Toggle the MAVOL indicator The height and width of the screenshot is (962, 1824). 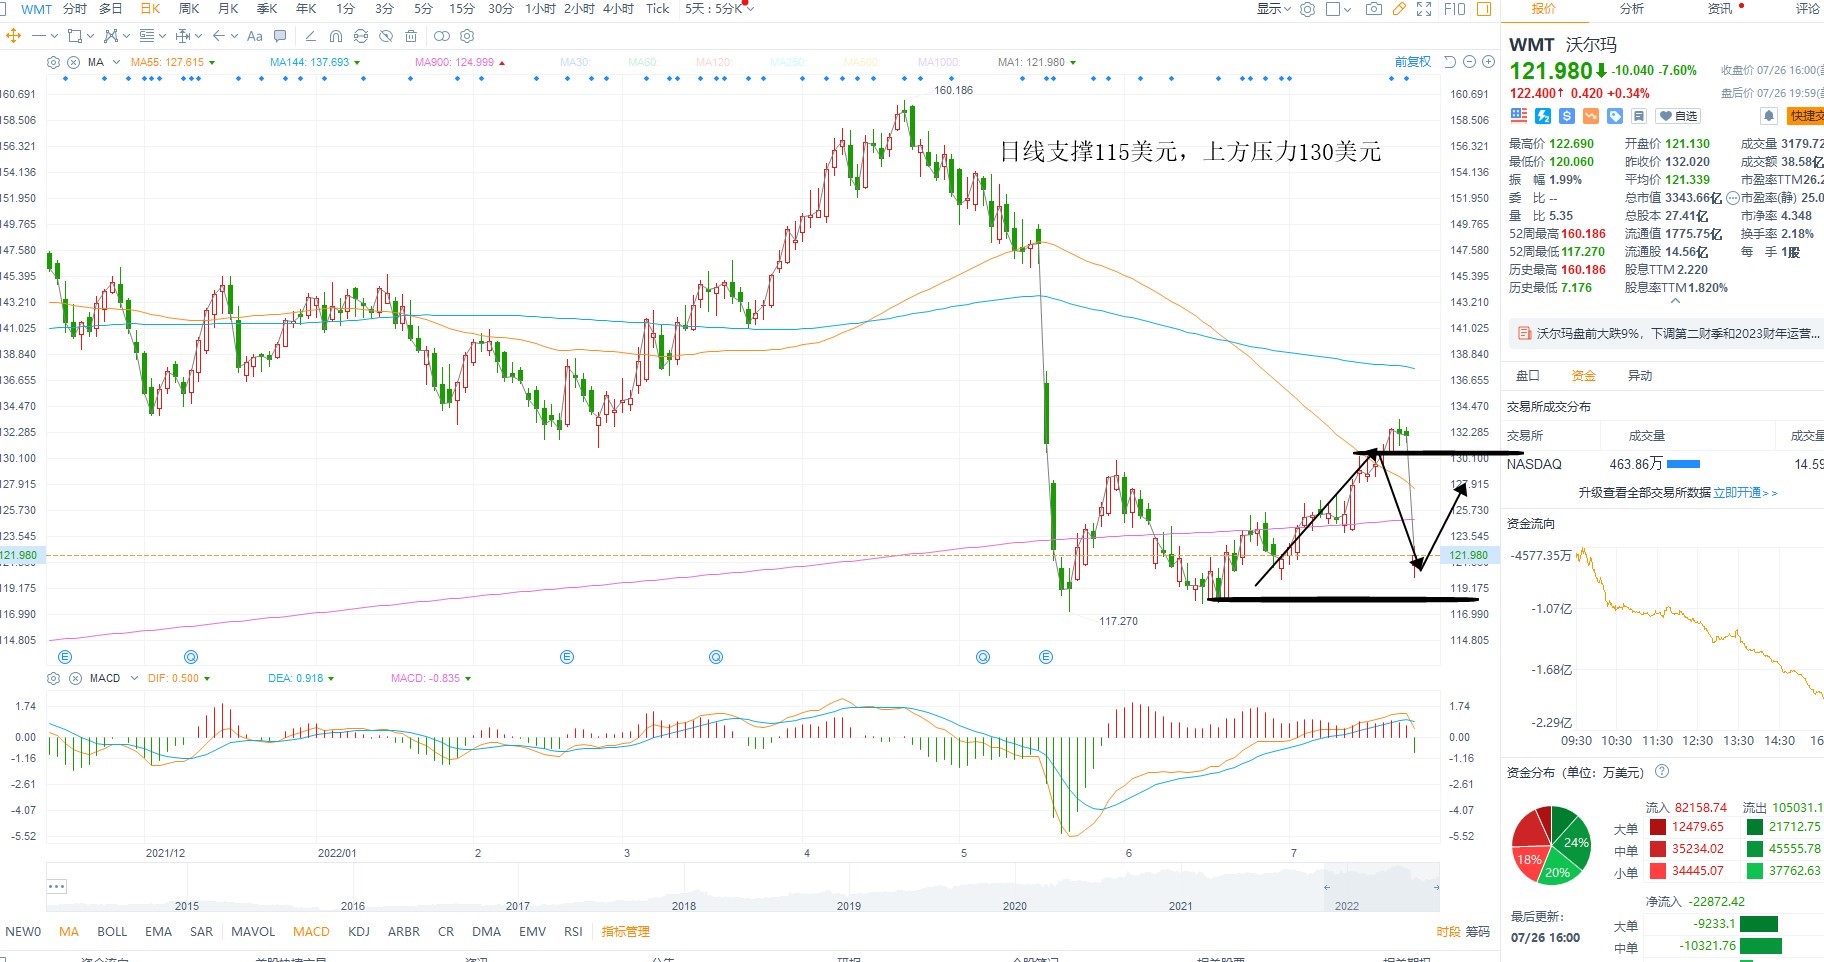pos(253,932)
